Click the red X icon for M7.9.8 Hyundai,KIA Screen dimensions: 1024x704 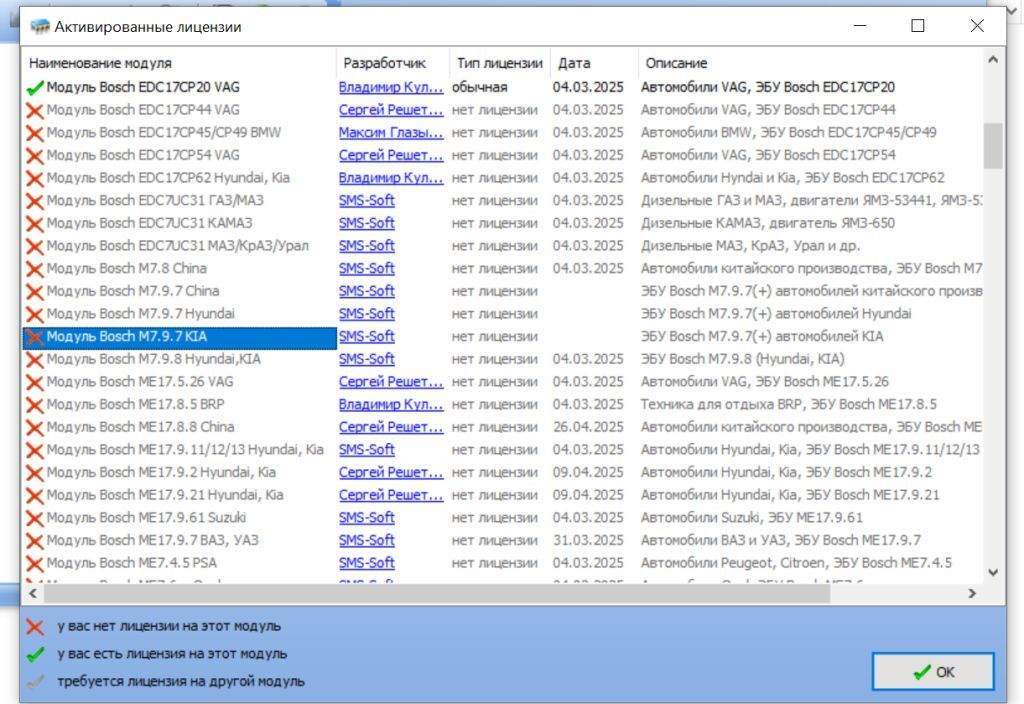(x=35, y=359)
